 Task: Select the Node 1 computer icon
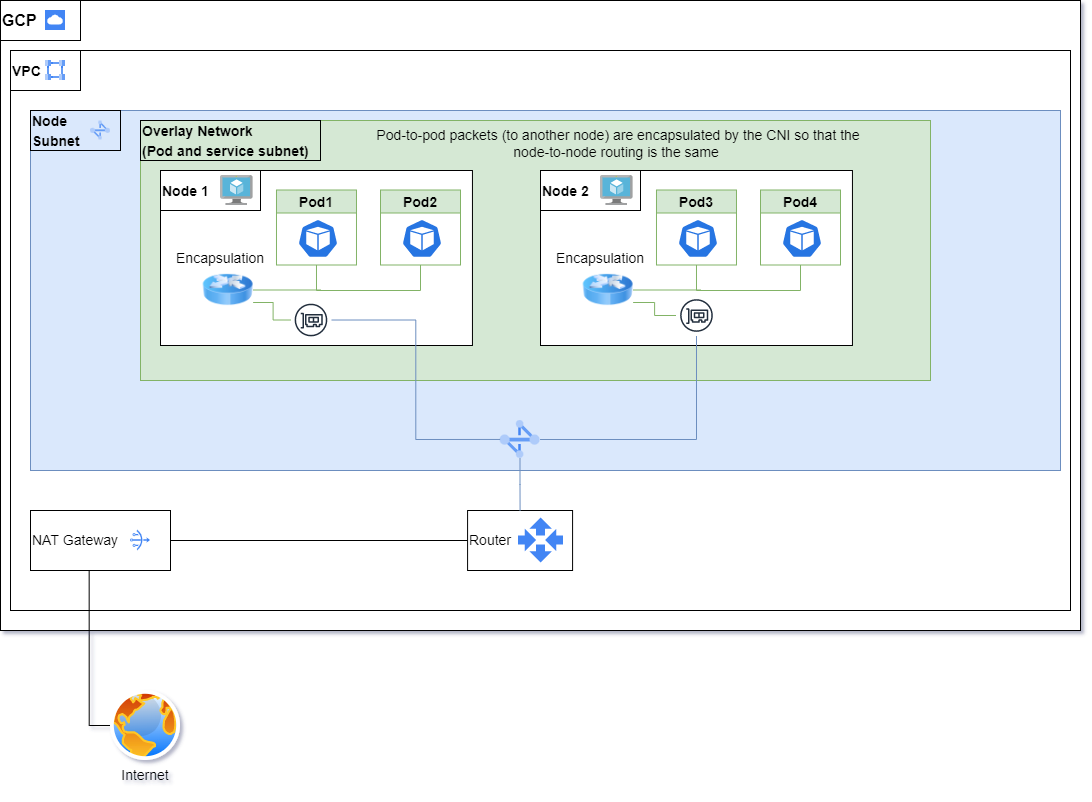coord(237,189)
